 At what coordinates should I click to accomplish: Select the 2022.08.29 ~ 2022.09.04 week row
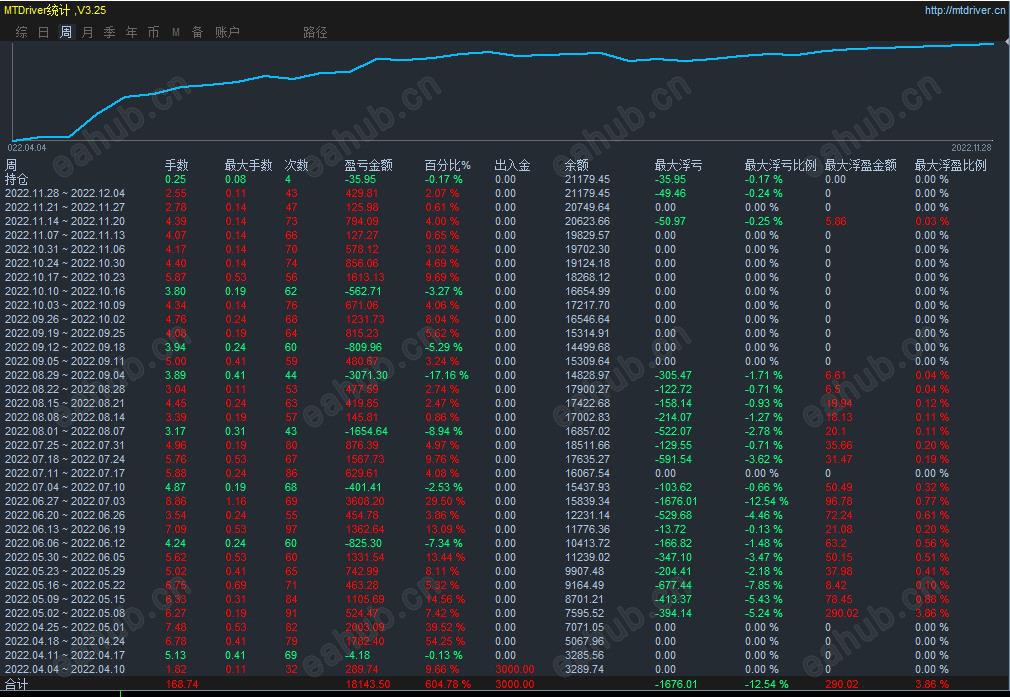pos(505,375)
